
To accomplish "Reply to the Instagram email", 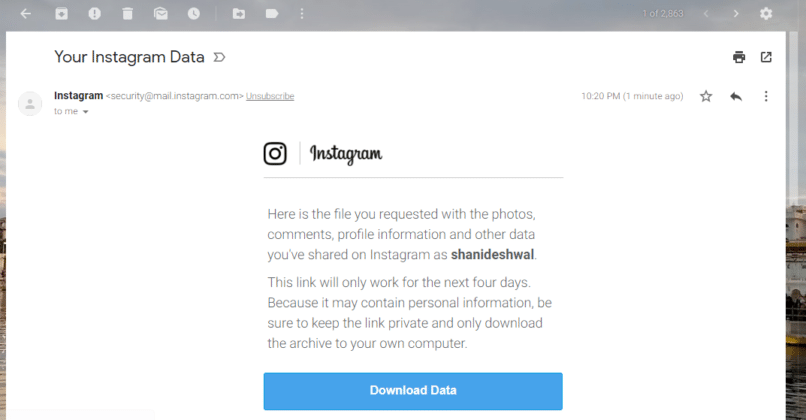I will (x=736, y=96).
